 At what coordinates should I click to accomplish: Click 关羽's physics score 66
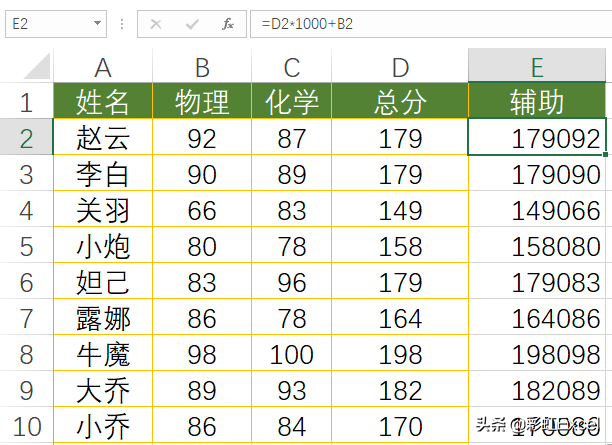click(x=202, y=209)
